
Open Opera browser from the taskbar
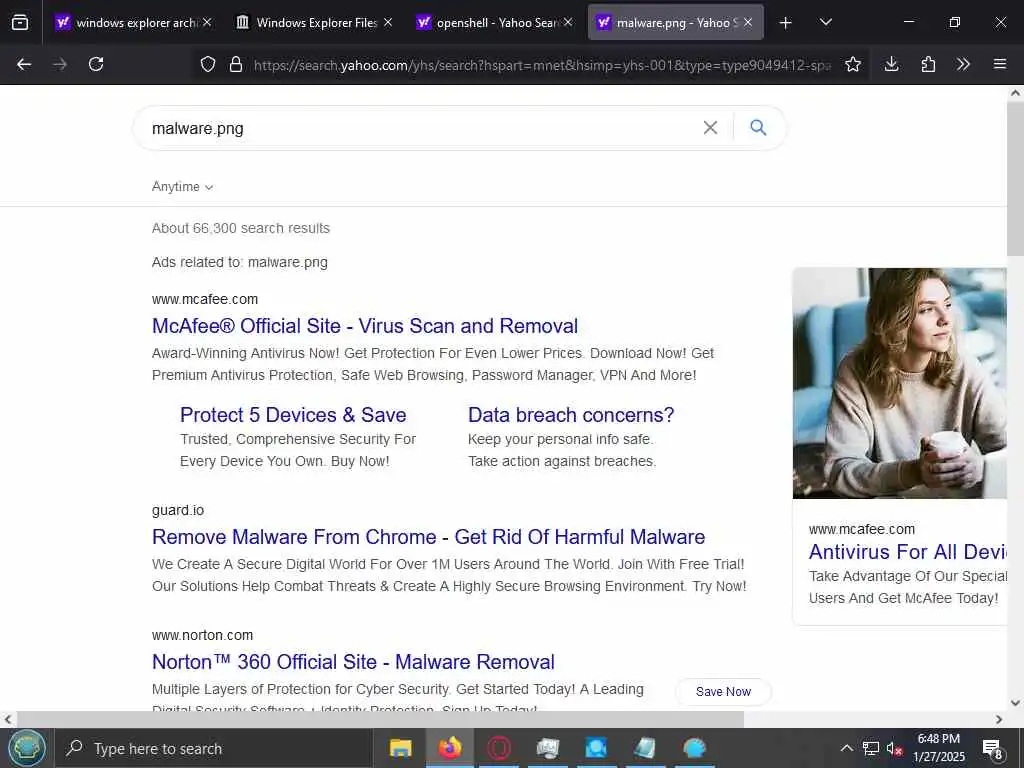499,748
